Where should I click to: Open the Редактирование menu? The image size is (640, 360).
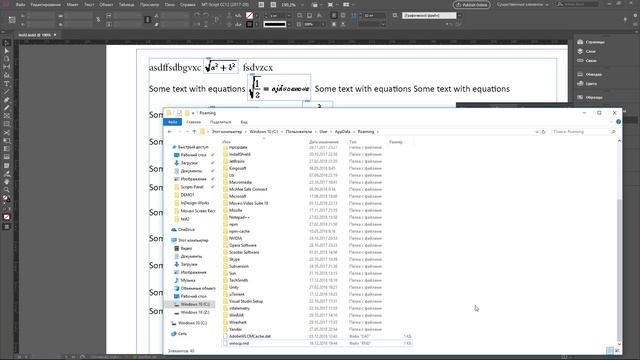pyautogui.click(x=46, y=5)
